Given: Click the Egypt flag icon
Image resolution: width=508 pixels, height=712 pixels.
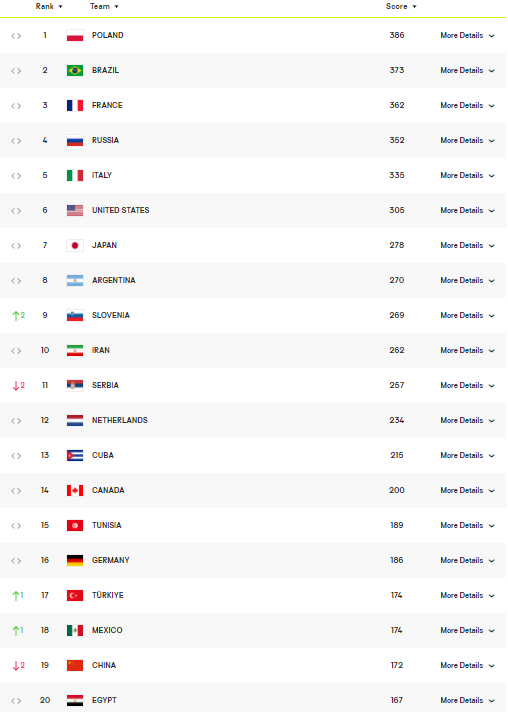Looking at the screenshot, I should coord(75,700).
